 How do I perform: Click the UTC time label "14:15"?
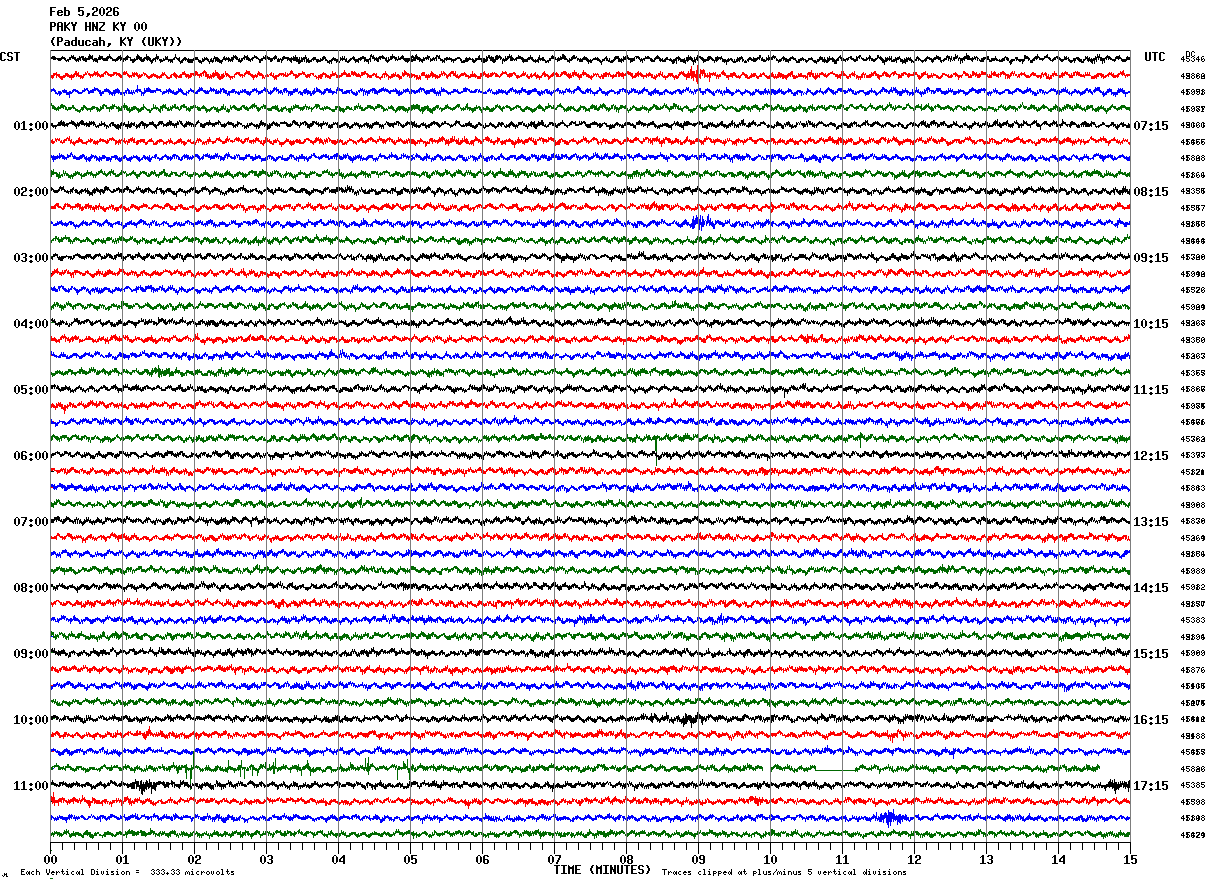[x=1151, y=588]
